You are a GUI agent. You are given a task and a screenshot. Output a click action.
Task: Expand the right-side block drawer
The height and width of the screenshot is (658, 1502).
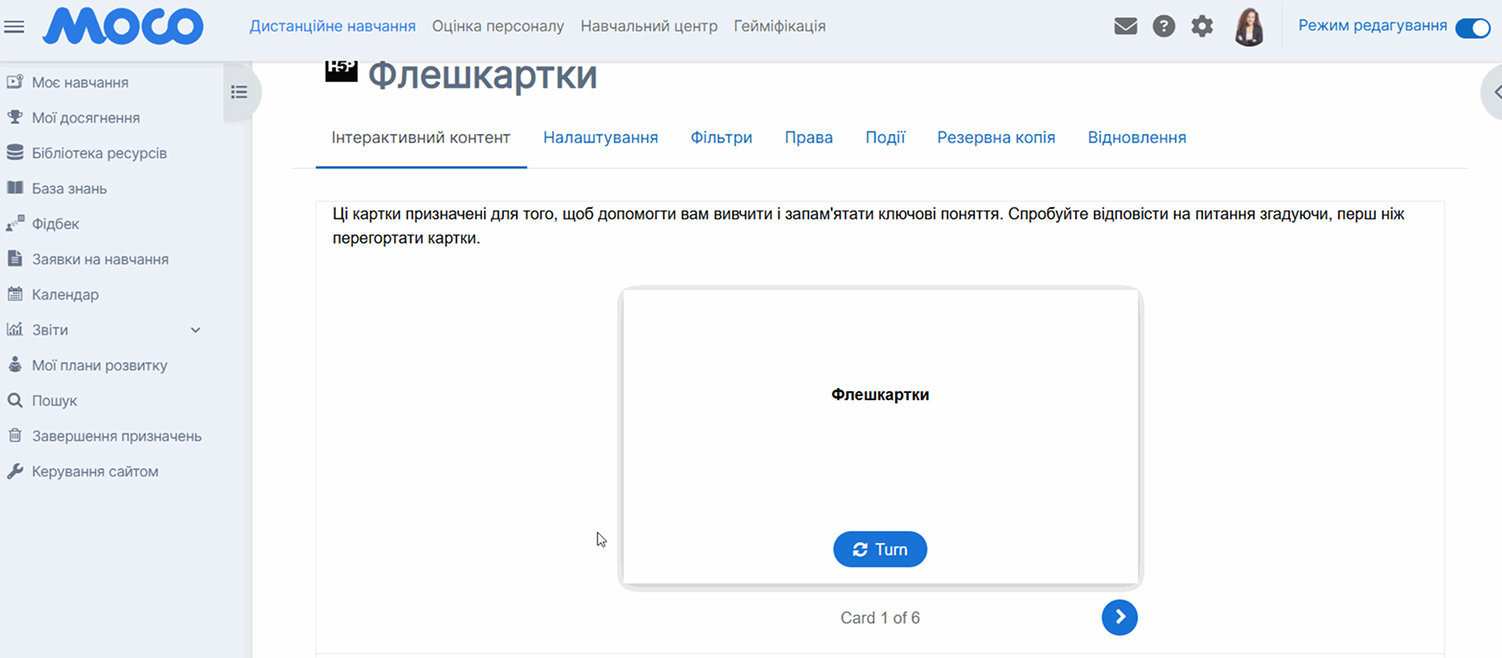pyautogui.click(x=1494, y=92)
